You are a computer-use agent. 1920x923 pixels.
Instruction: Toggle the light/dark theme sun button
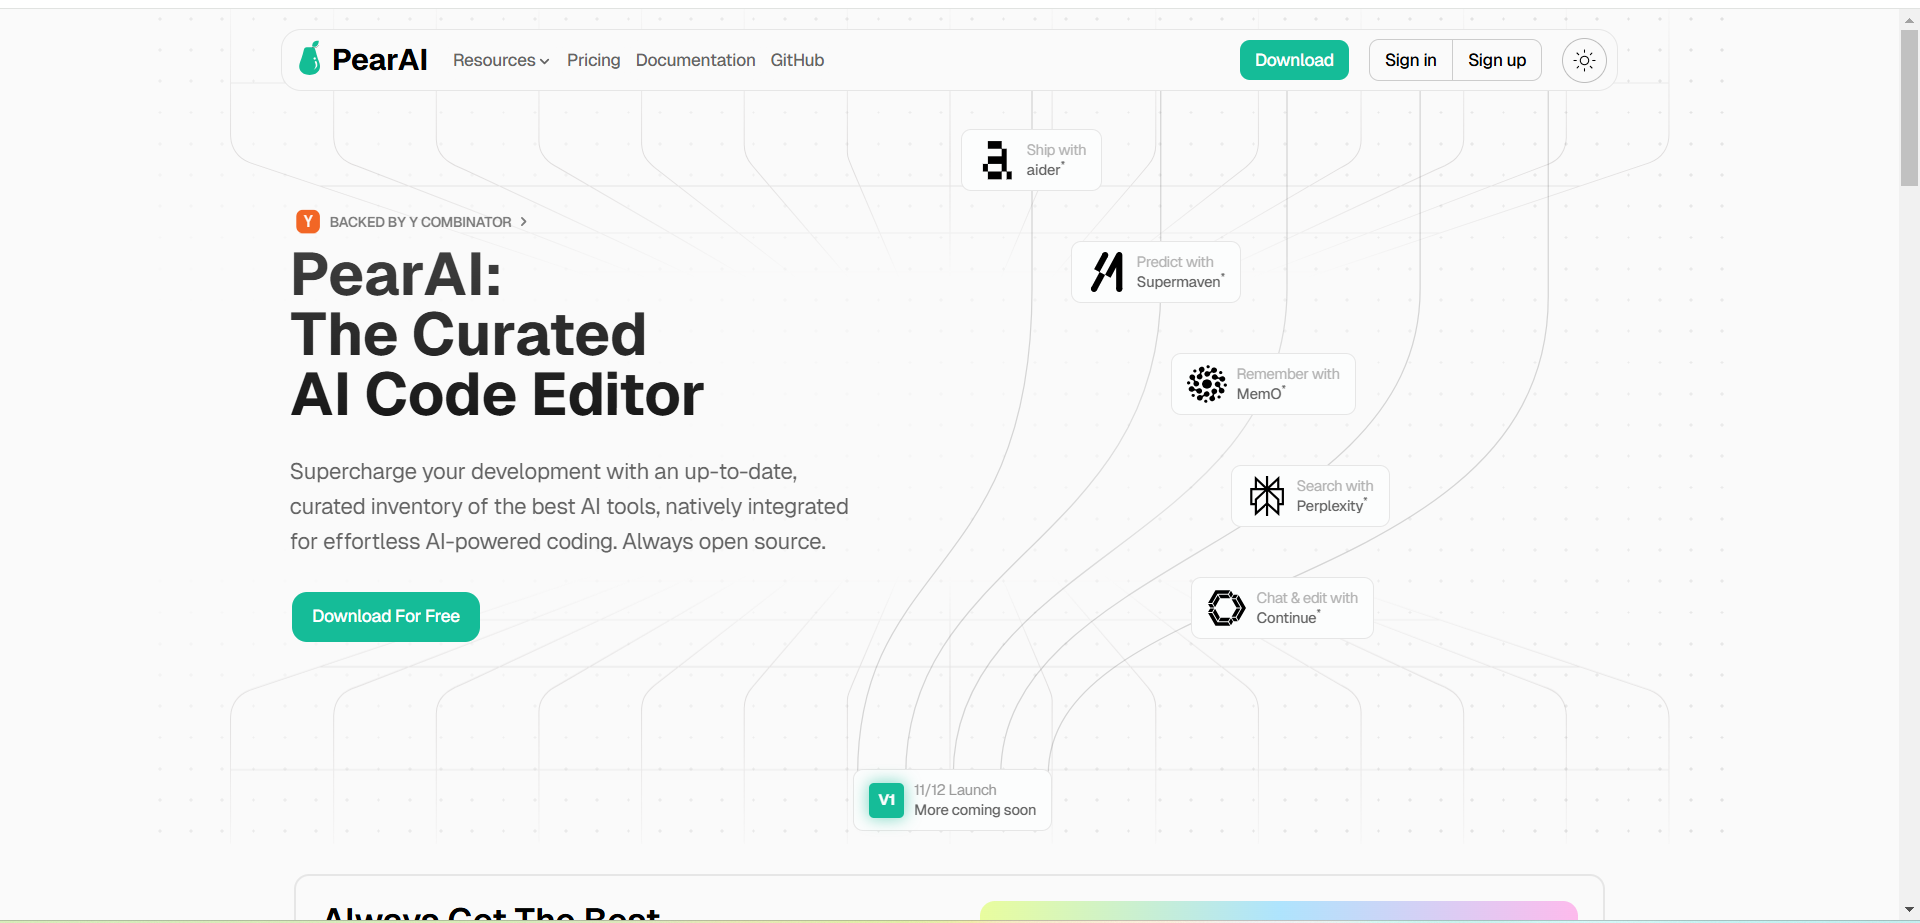pos(1584,61)
